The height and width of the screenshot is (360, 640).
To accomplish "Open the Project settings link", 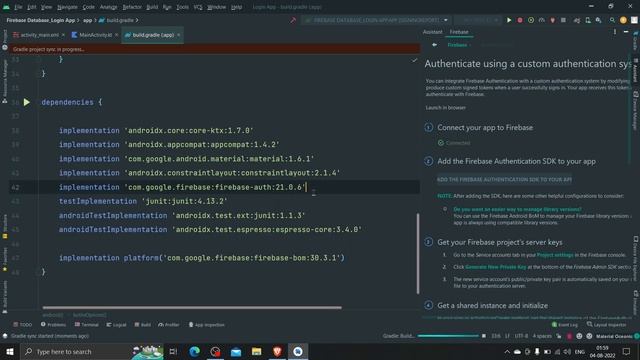I will [x=555, y=255].
